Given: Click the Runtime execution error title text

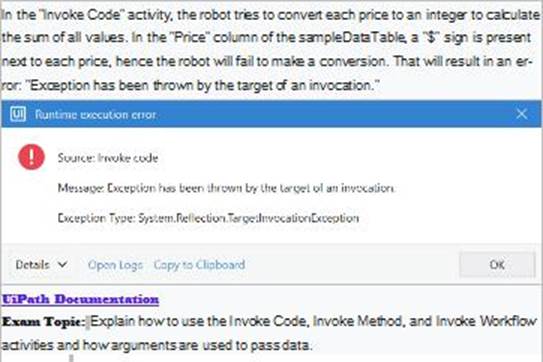Looking at the screenshot, I should [x=96, y=114].
